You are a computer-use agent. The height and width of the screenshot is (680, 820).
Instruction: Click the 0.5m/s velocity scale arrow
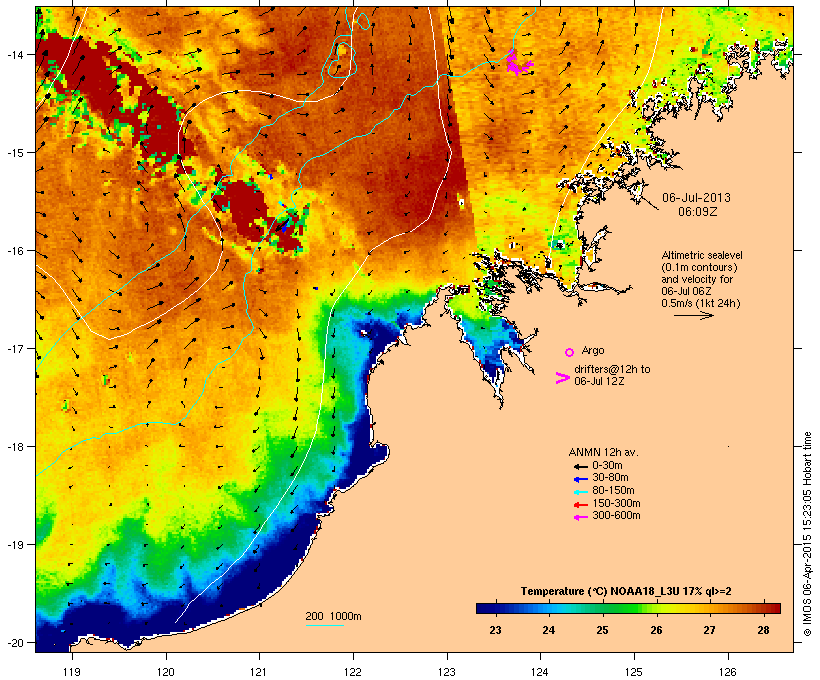click(x=693, y=315)
